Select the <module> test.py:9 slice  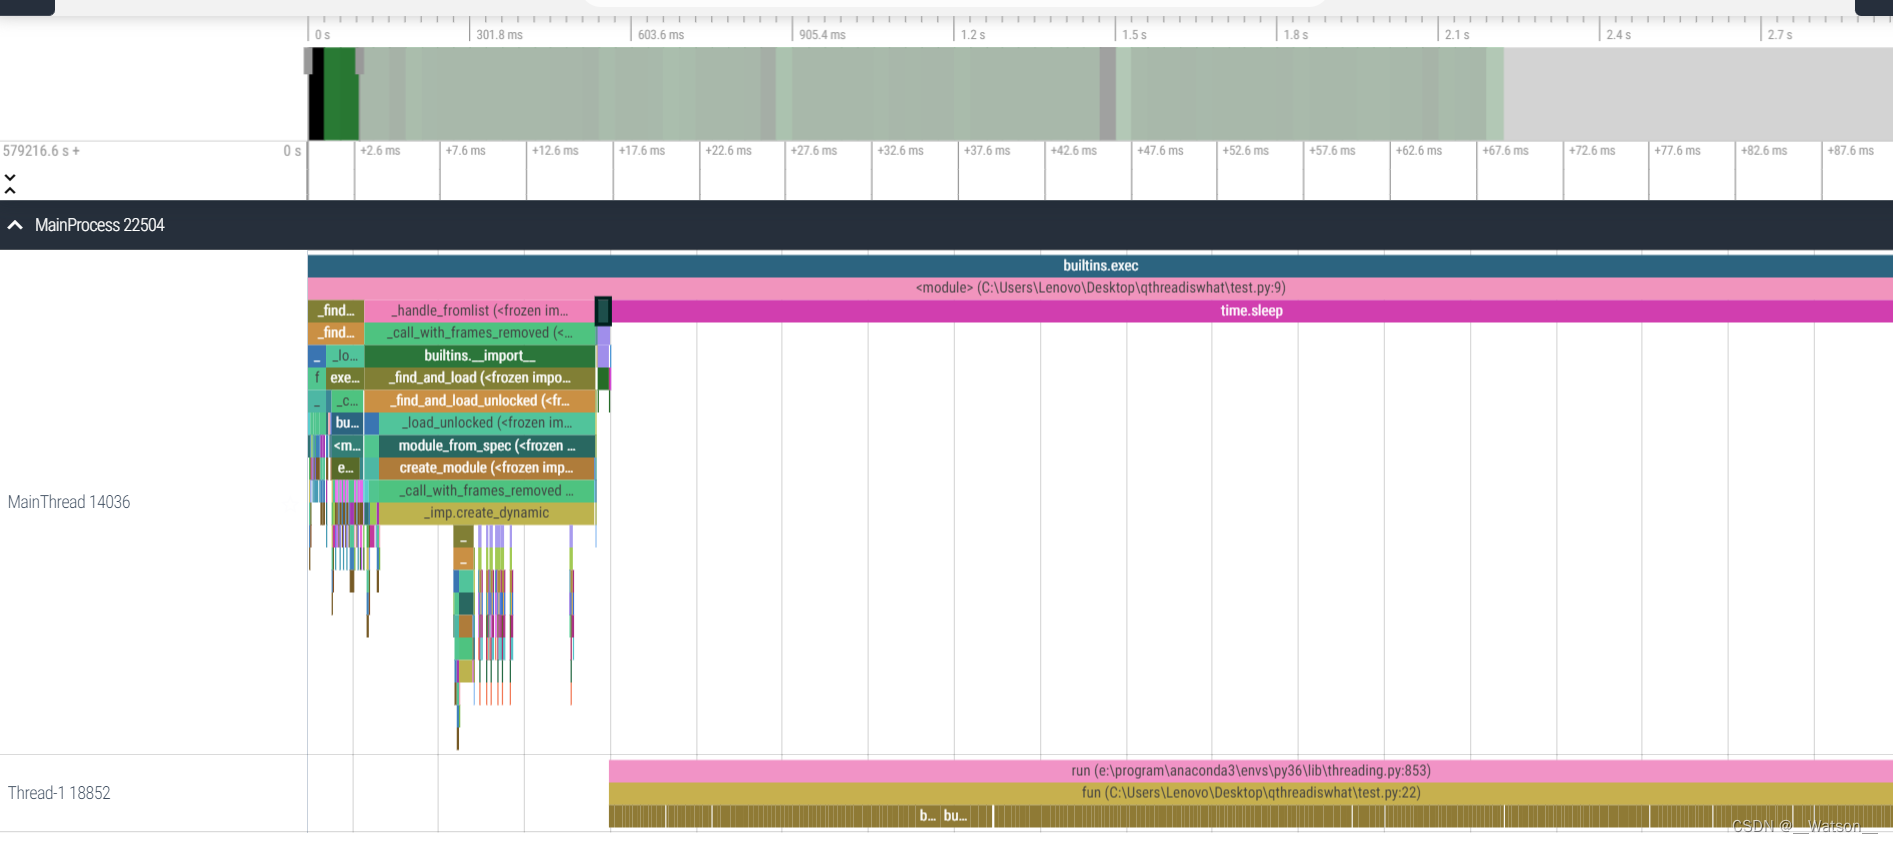tap(1100, 288)
